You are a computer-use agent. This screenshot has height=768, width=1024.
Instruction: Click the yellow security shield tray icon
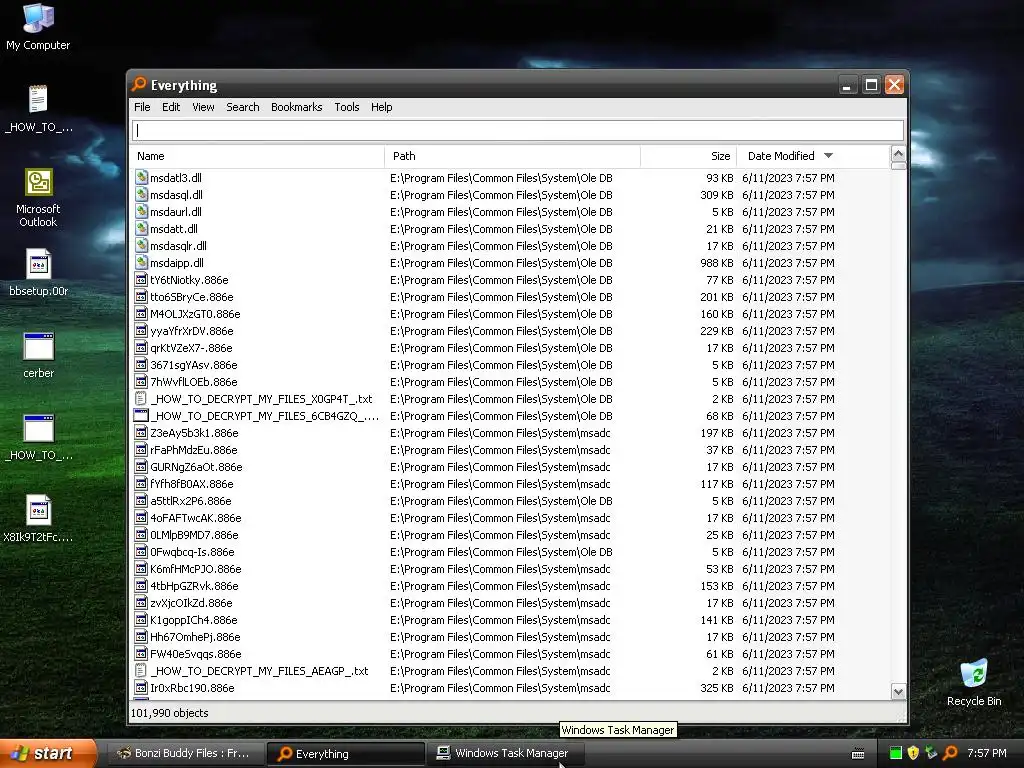(914, 753)
